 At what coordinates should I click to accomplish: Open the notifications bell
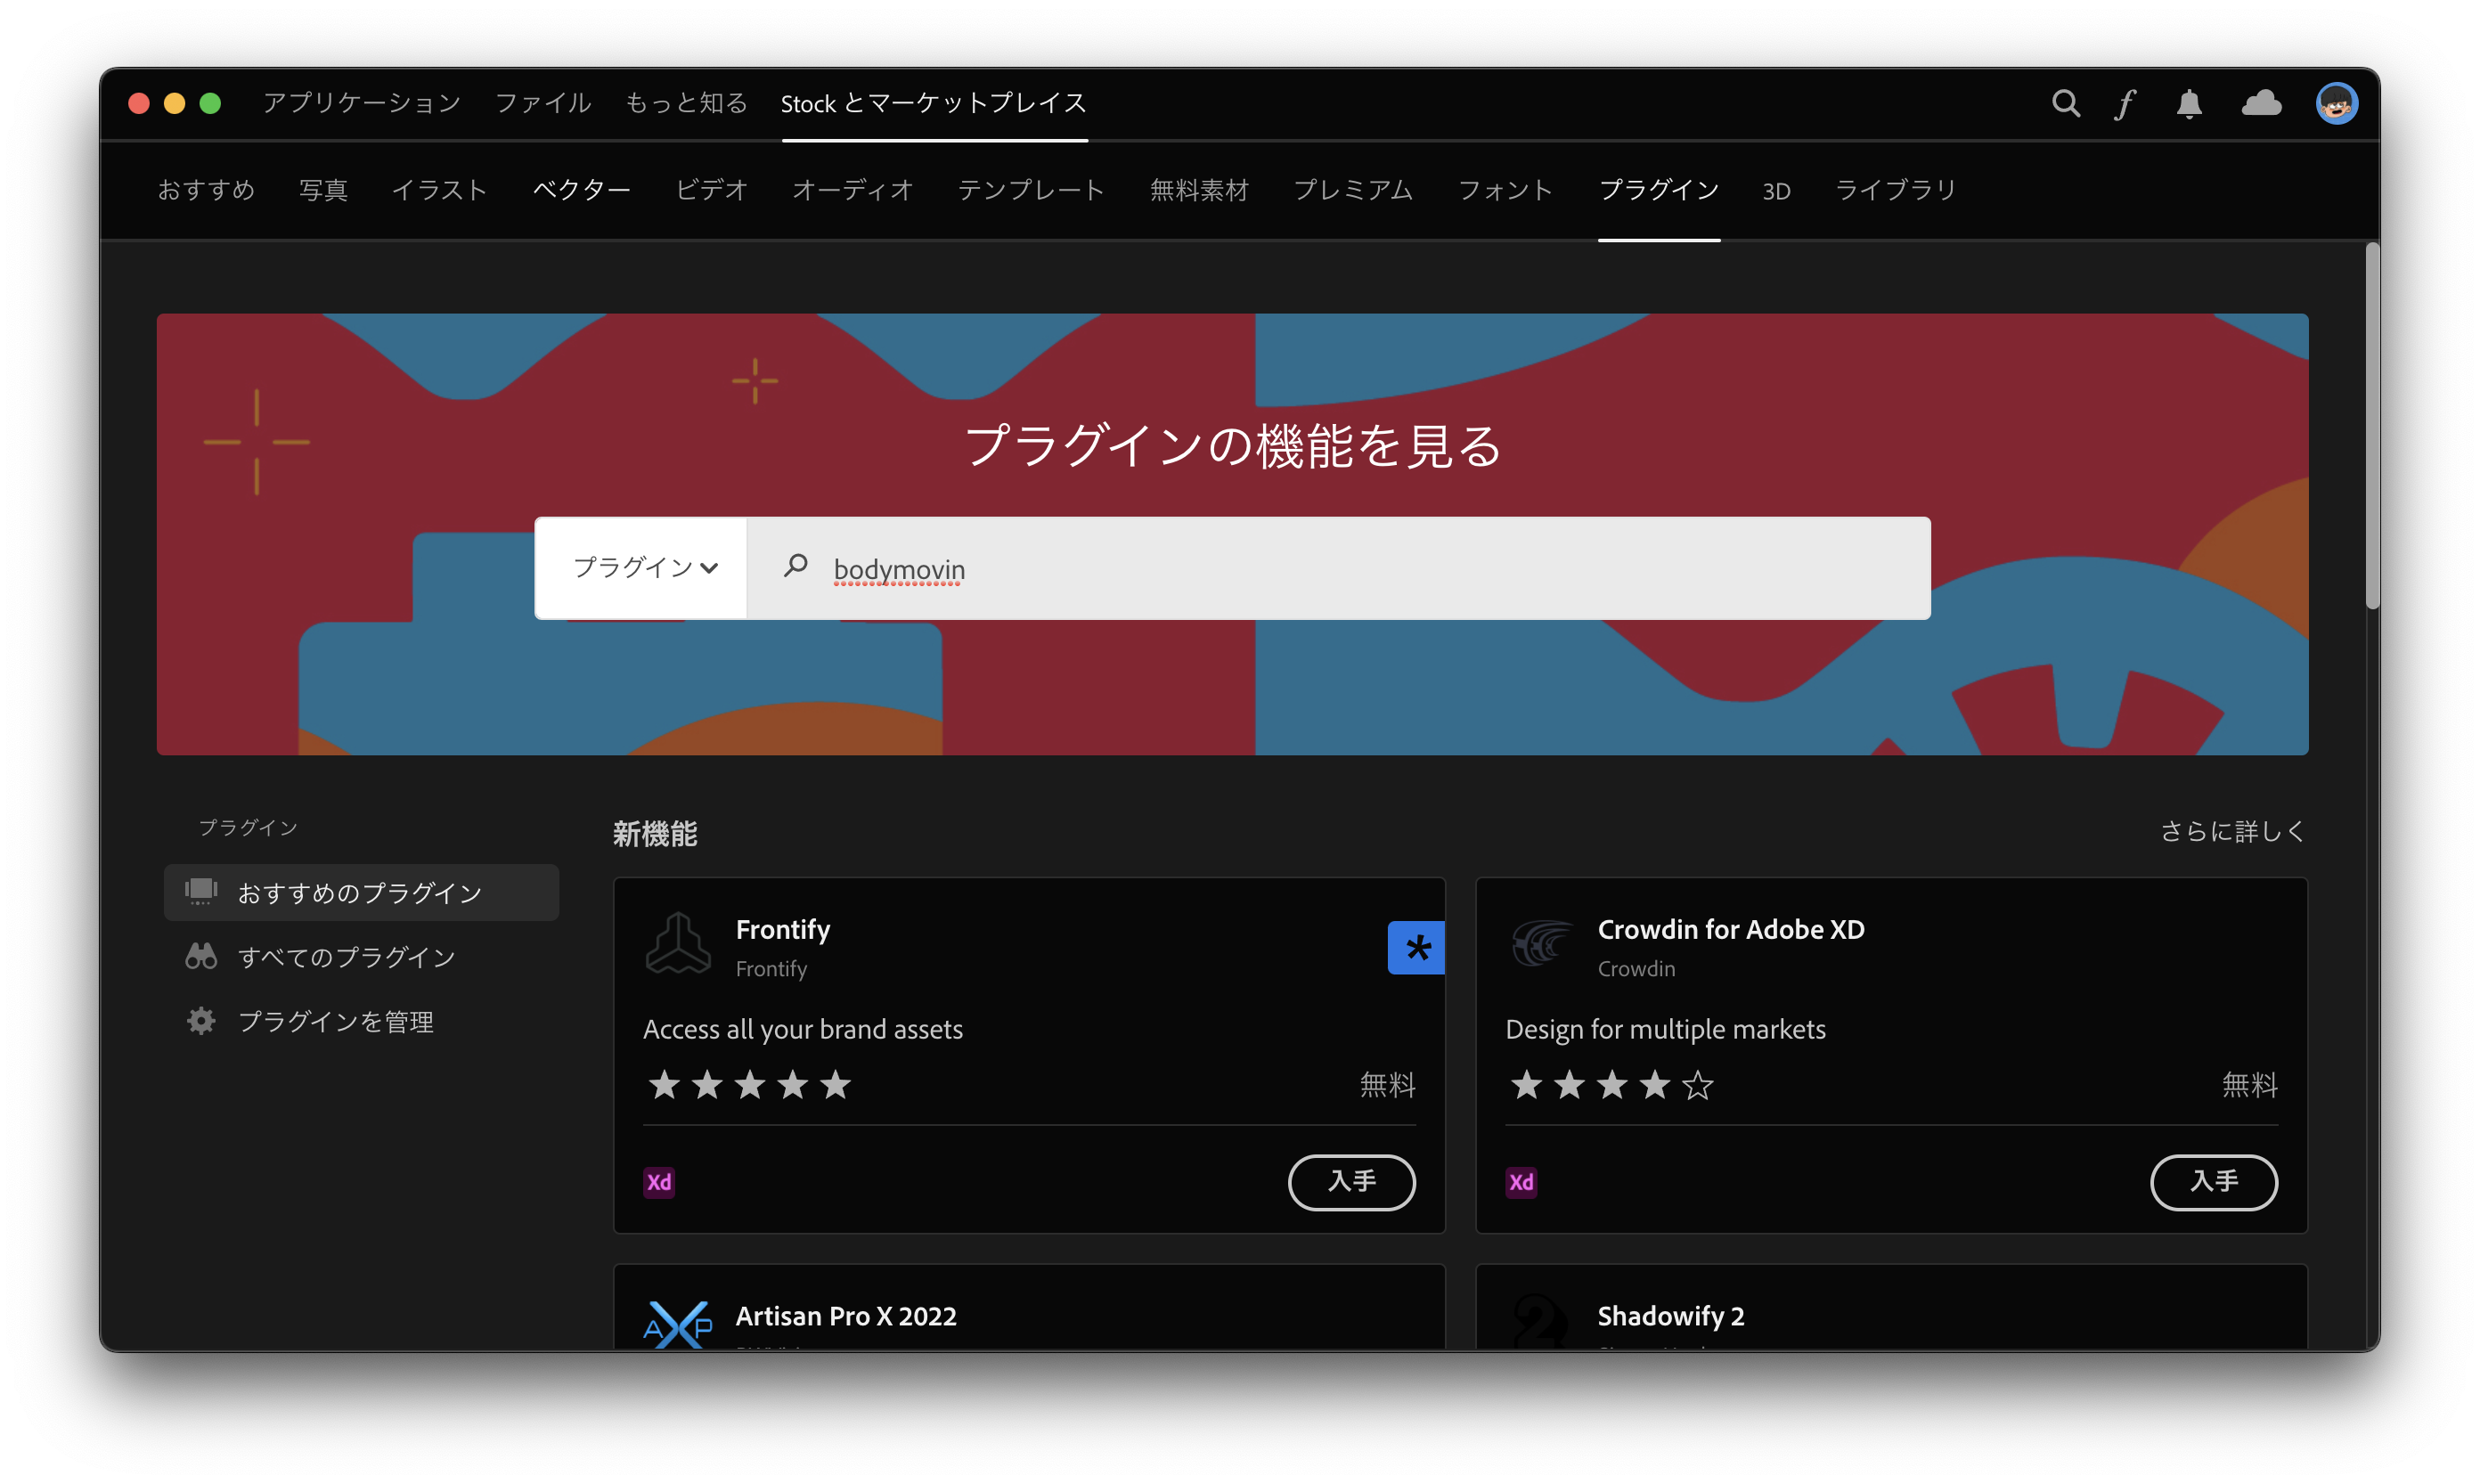point(2189,103)
